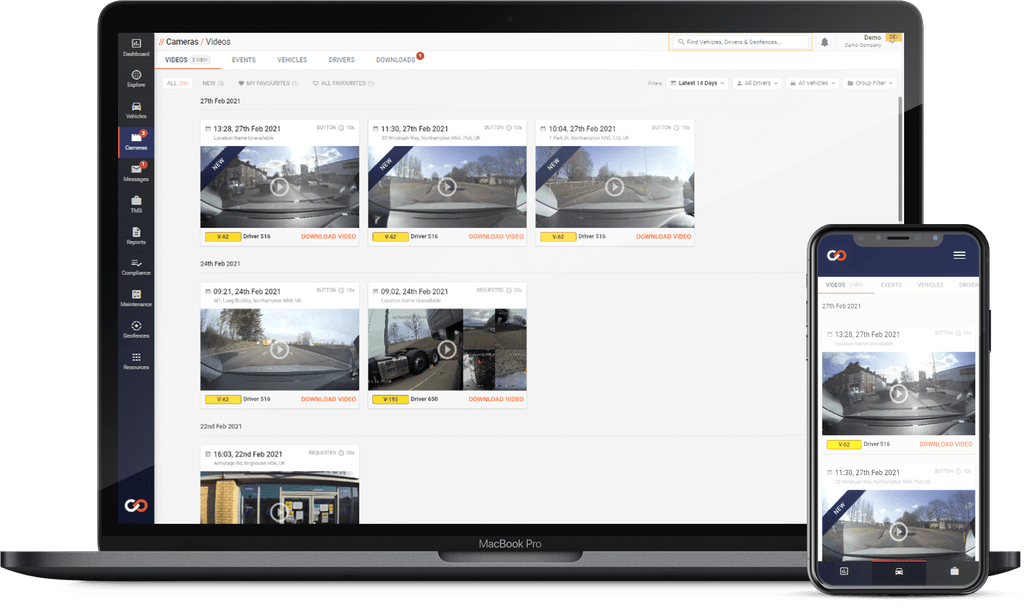Open the Group Filter dropdown

[x=870, y=83]
